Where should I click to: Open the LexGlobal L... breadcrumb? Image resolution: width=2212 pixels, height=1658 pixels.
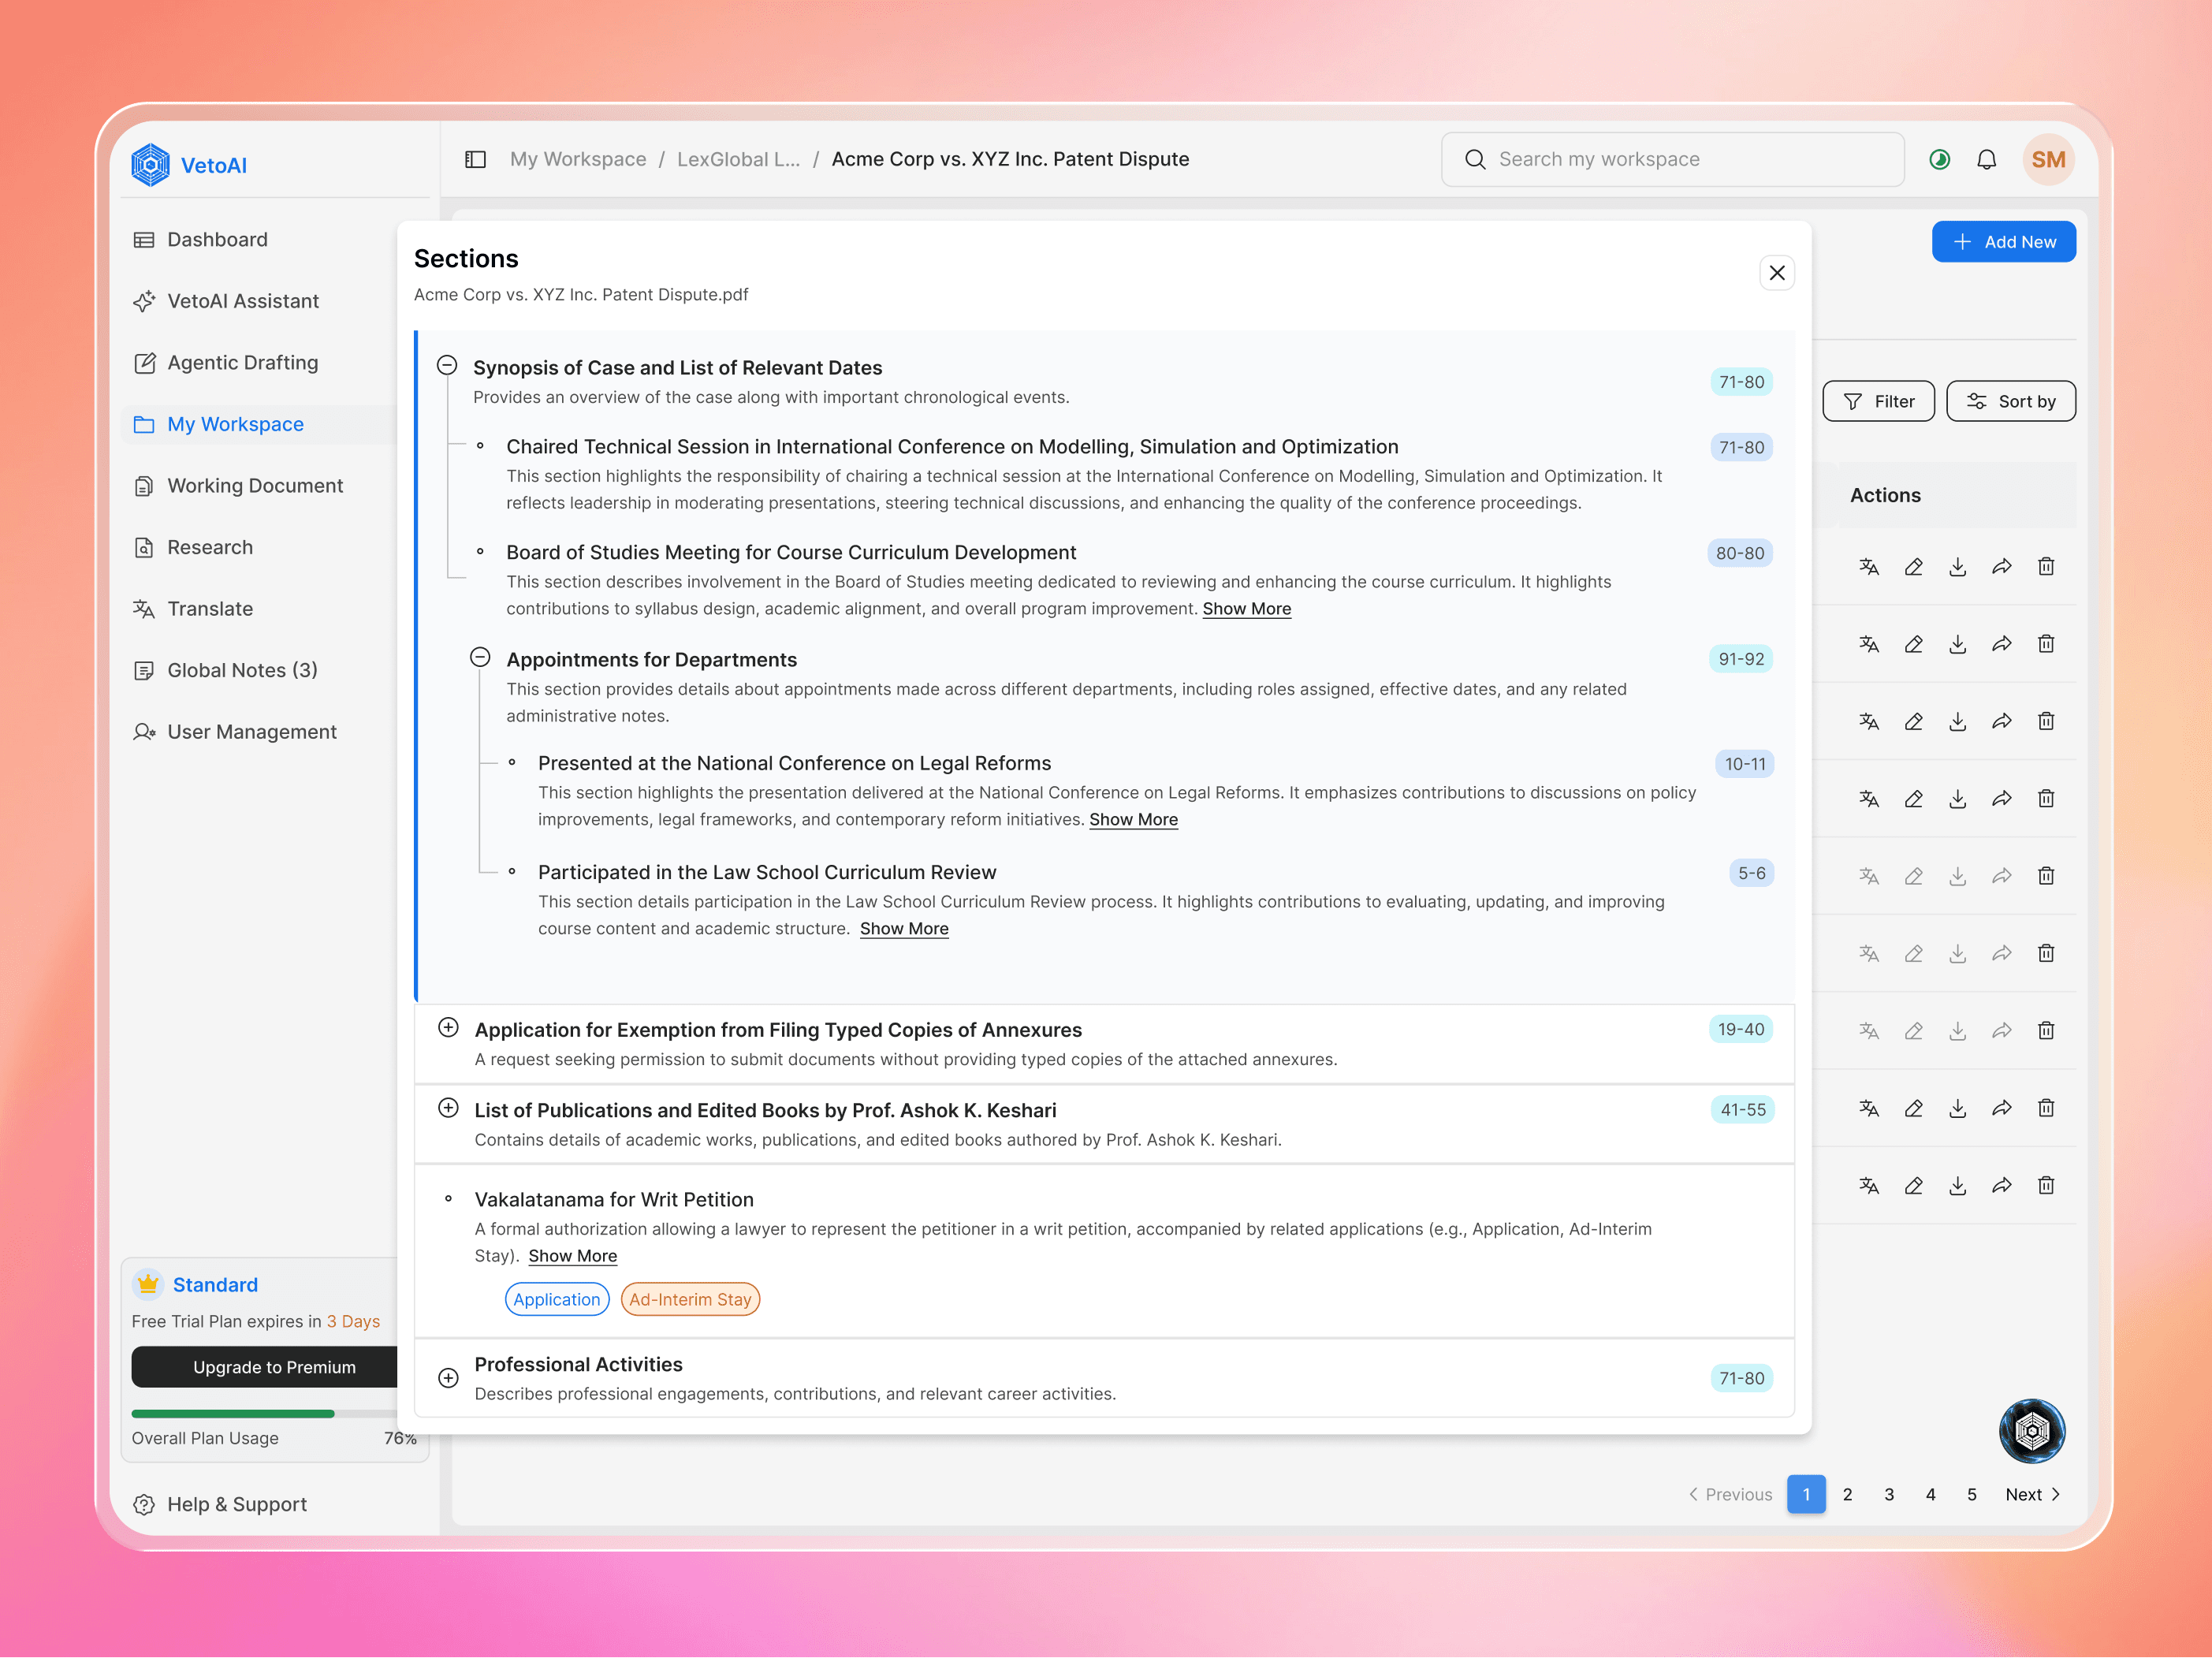(738, 160)
